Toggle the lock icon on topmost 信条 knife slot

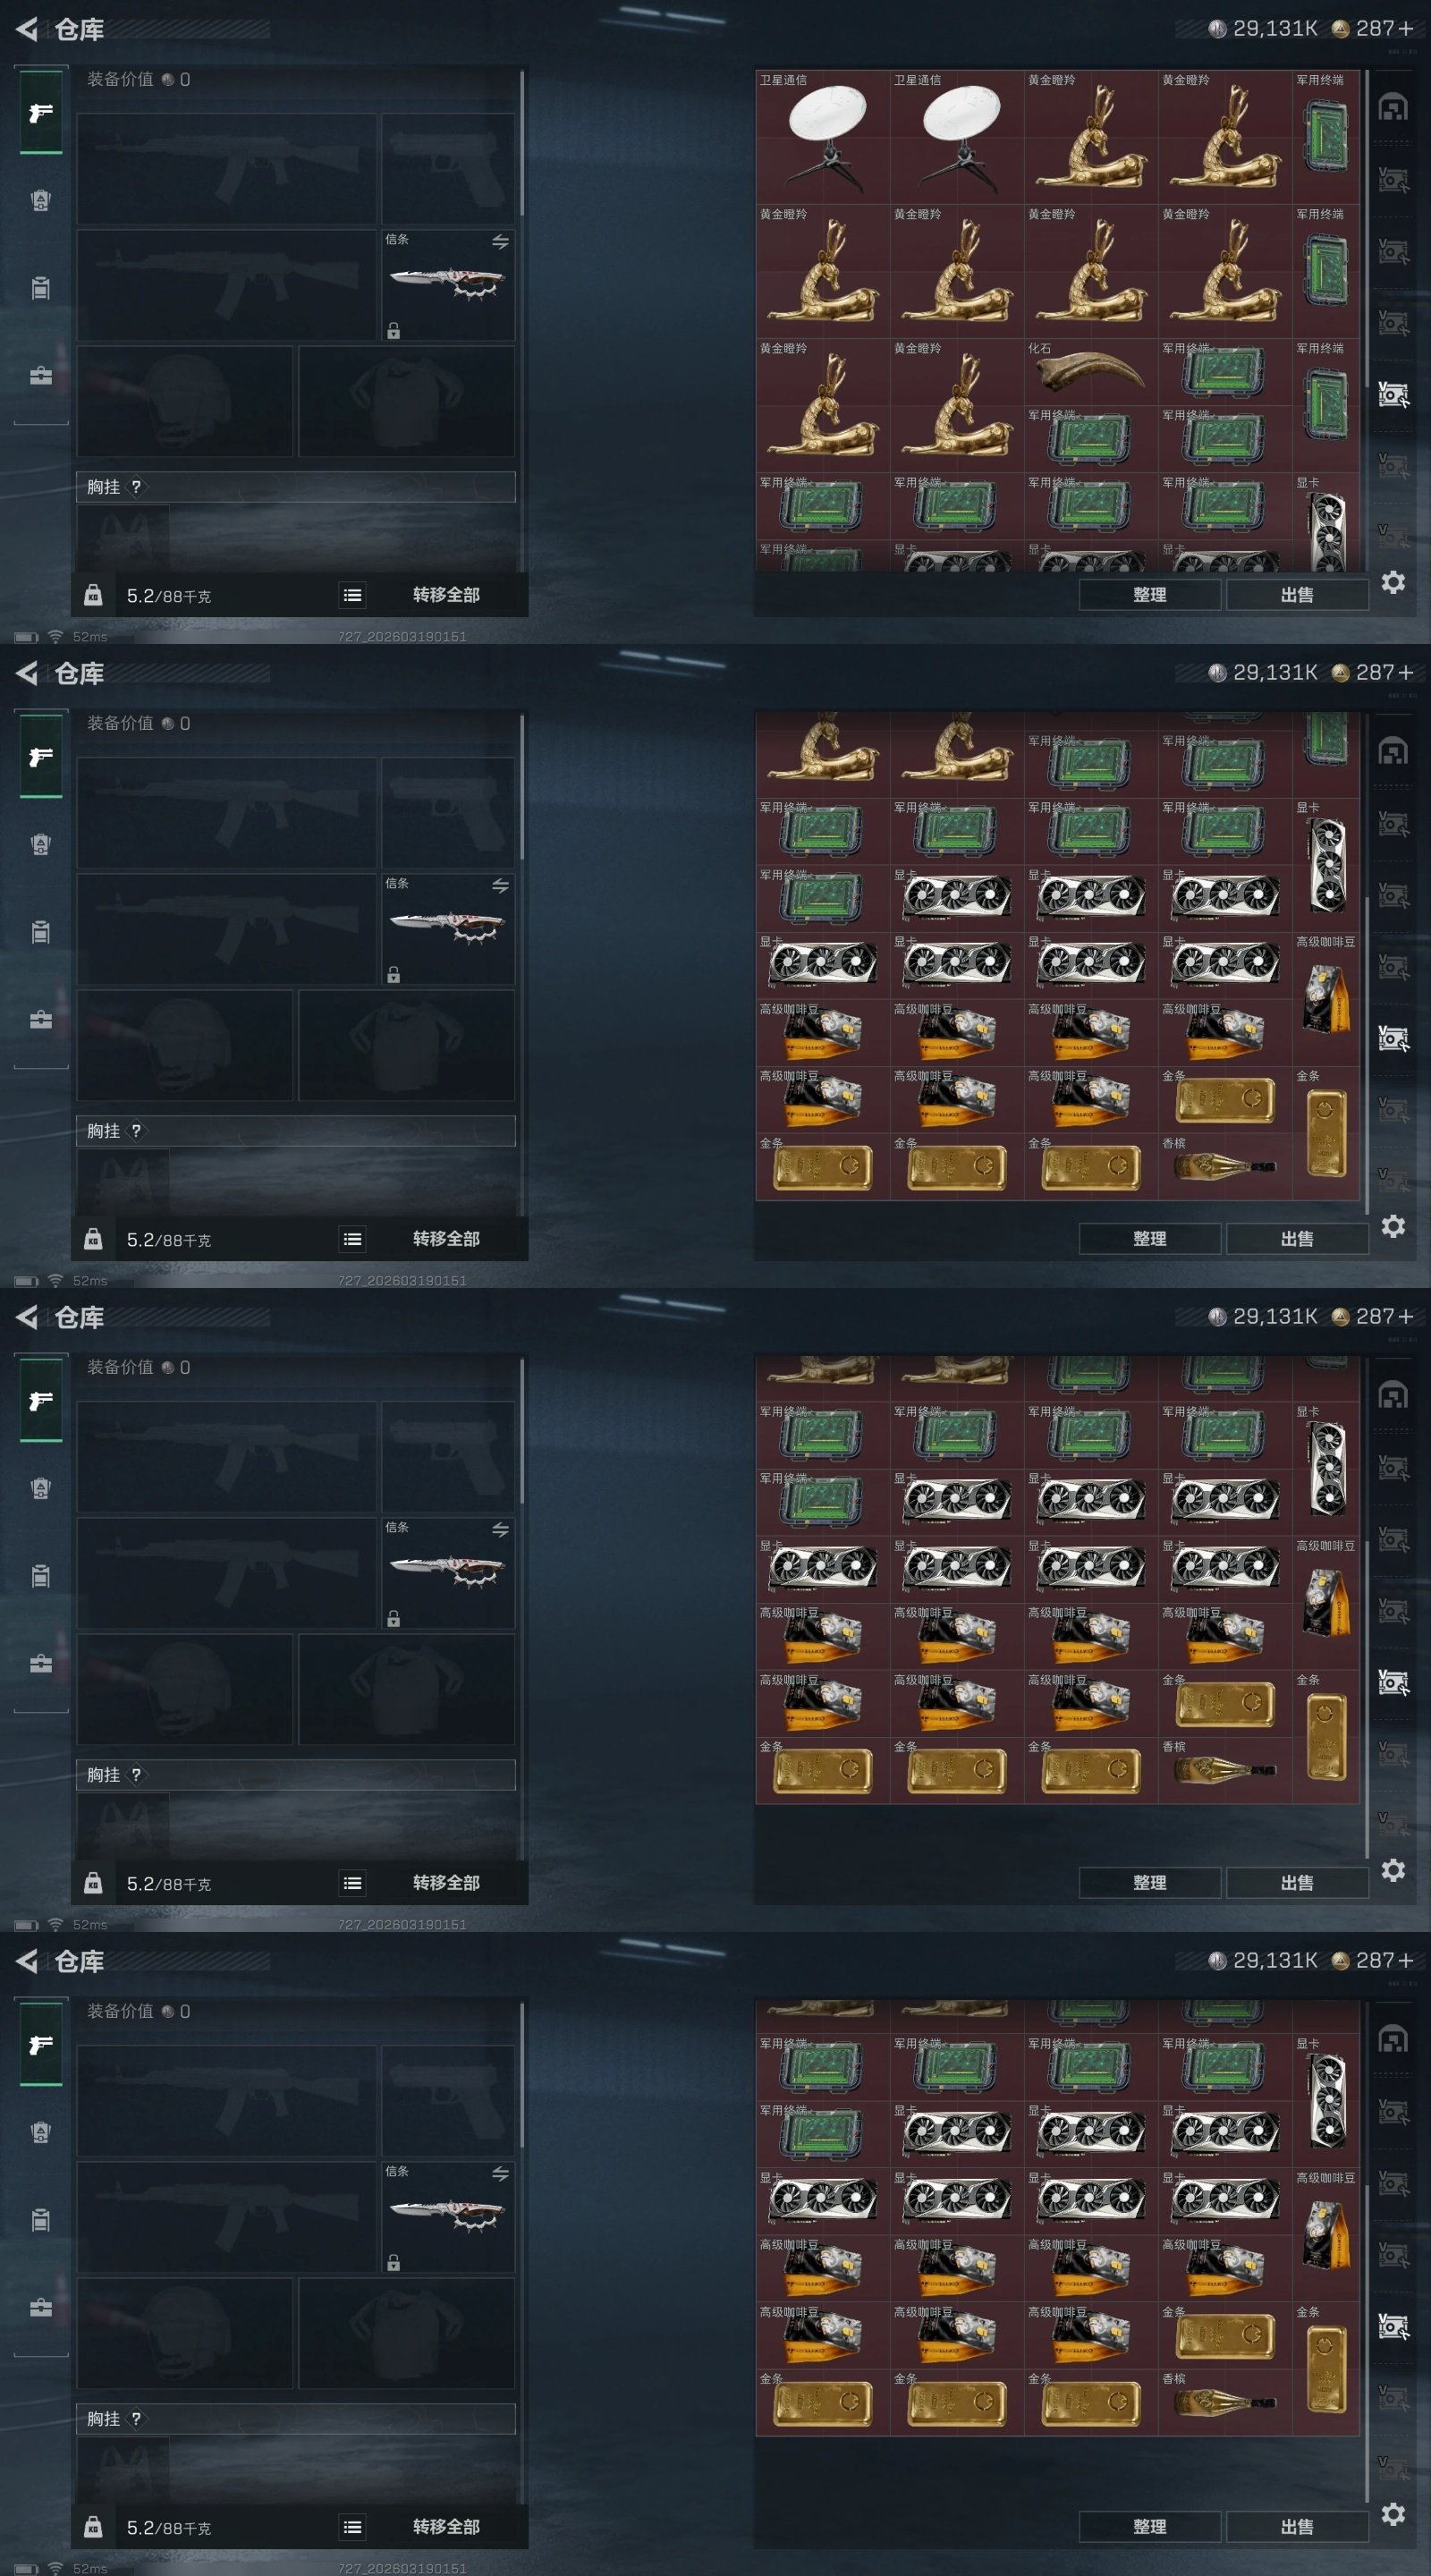[394, 330]
